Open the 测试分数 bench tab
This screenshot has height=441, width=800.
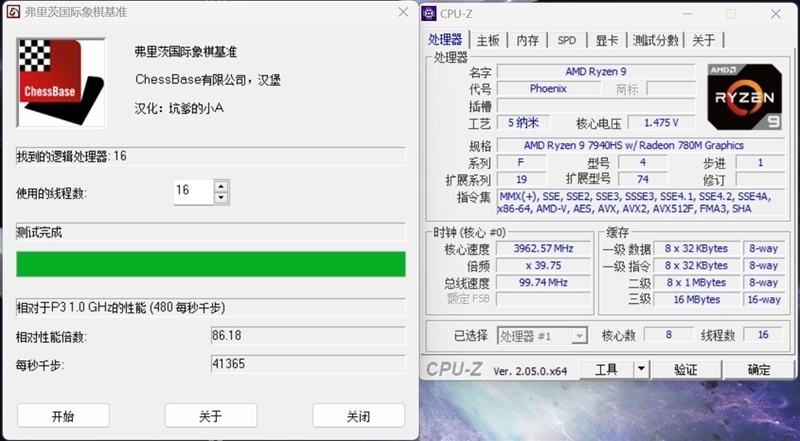point(656,40)
